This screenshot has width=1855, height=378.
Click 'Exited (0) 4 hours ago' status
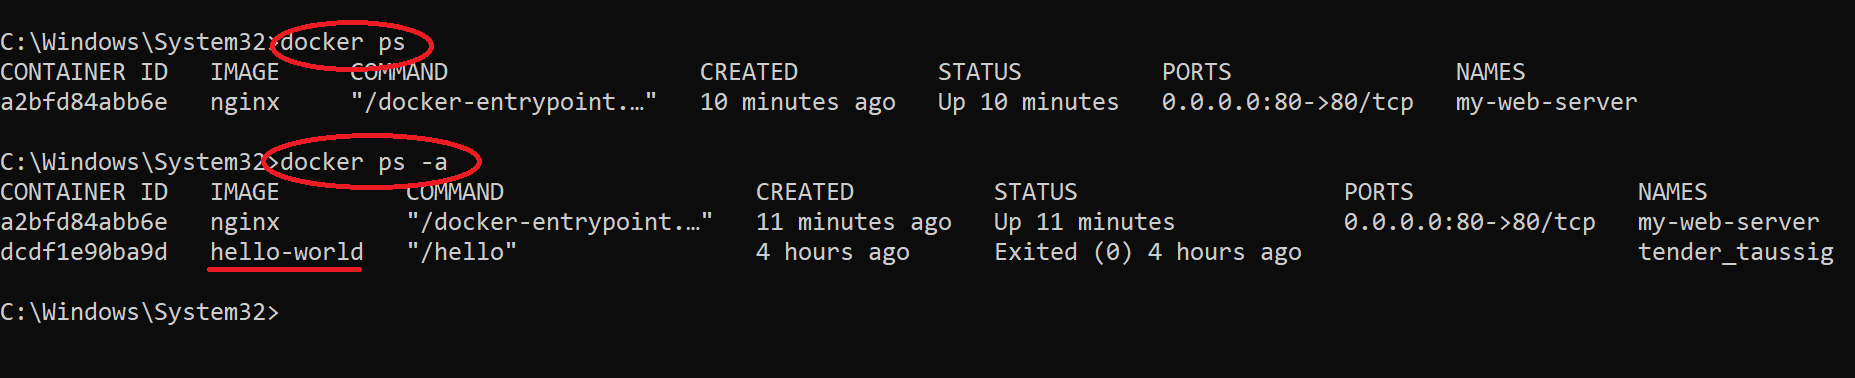1148,252
